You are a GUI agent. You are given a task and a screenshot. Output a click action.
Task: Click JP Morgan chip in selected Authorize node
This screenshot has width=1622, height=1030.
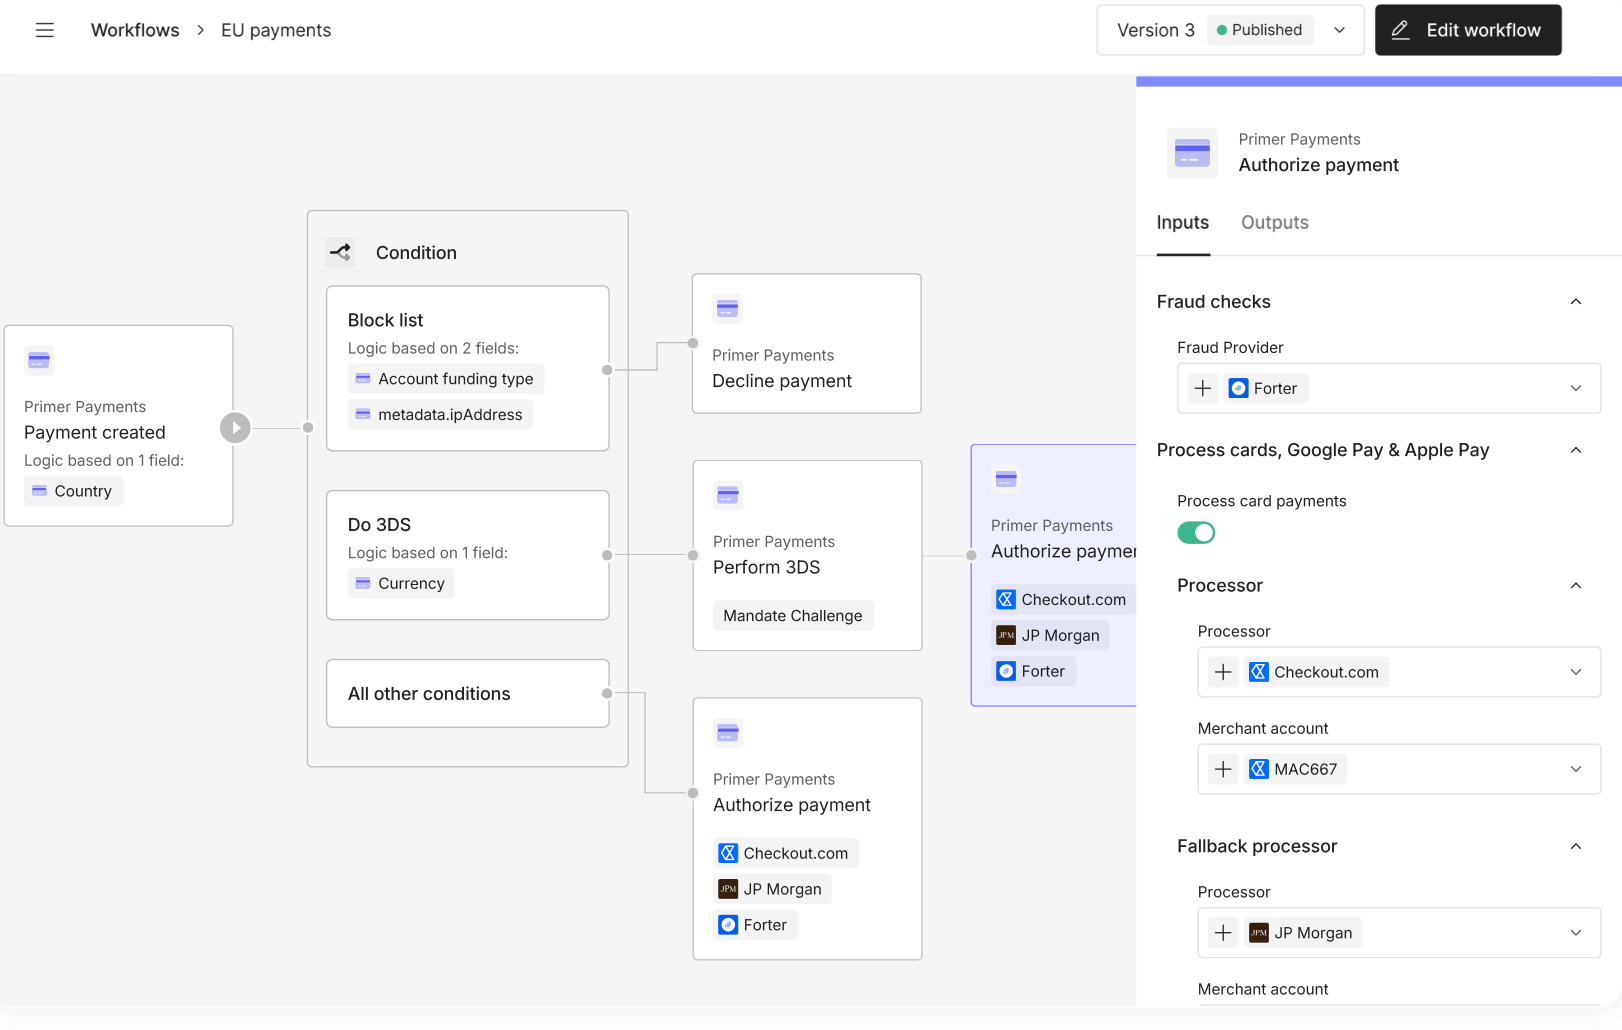click(x=1049, y=635)
